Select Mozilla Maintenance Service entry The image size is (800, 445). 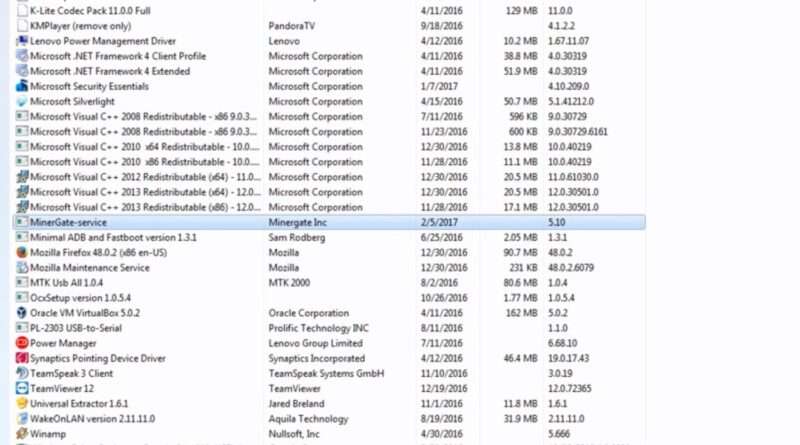click(x=90, y=267)
